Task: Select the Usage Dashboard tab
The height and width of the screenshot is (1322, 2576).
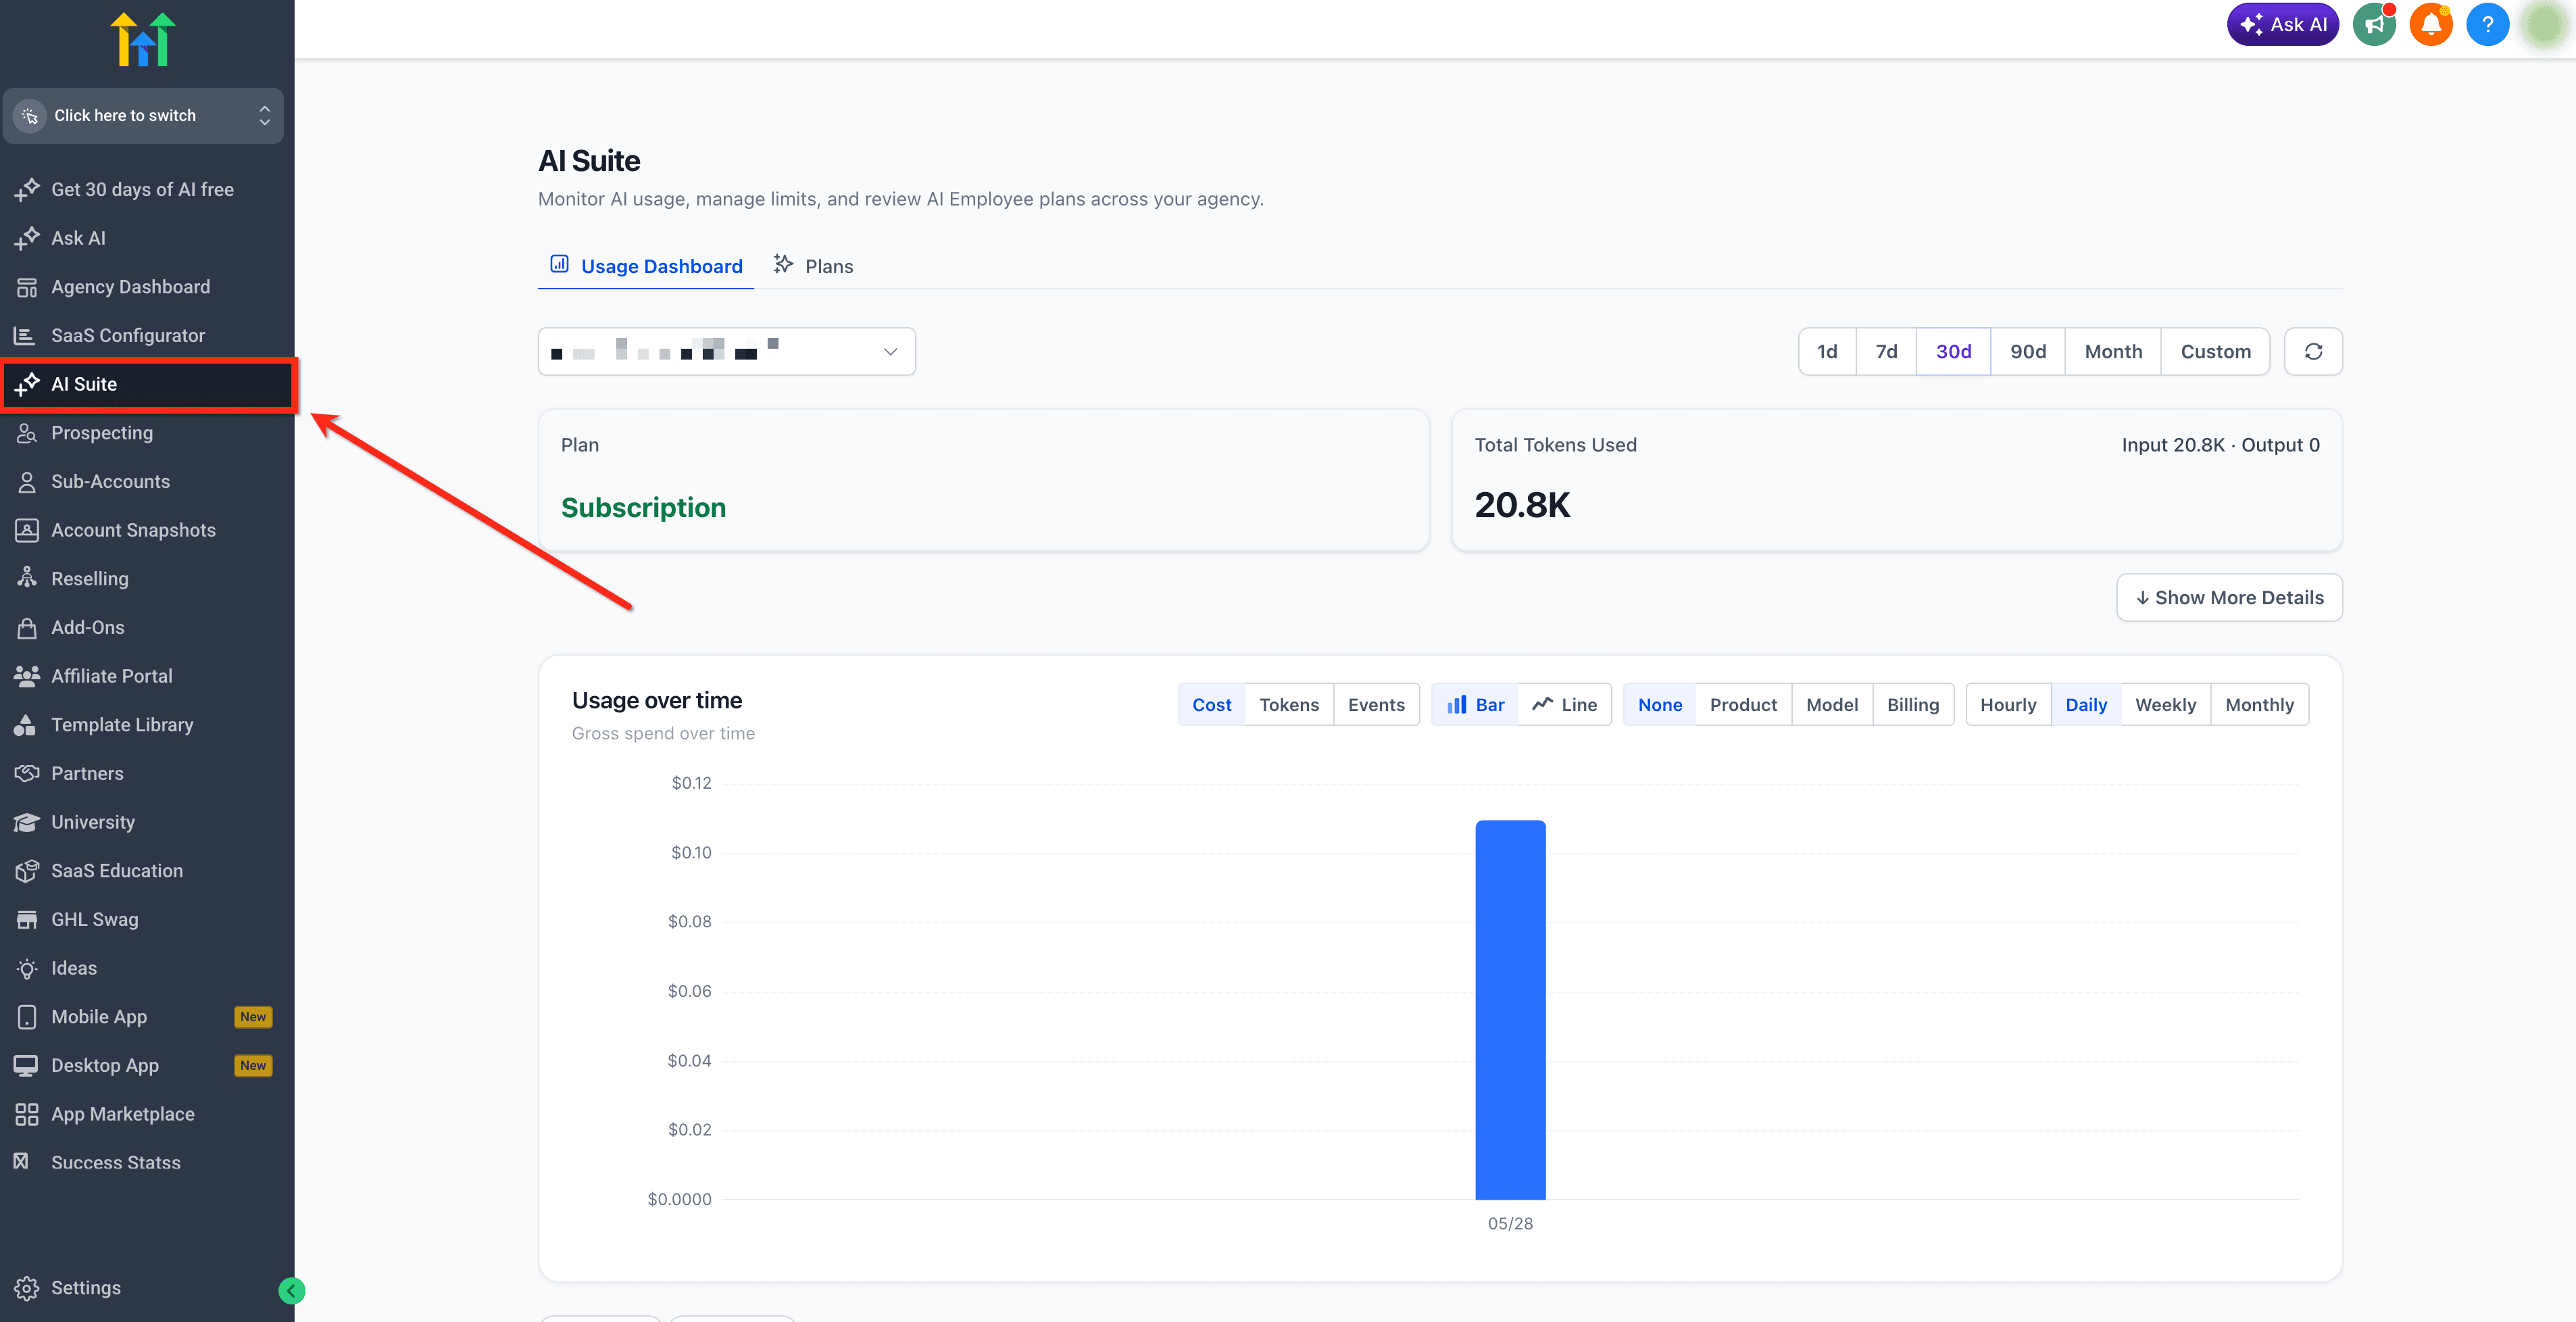Action: tap(646, 266)
